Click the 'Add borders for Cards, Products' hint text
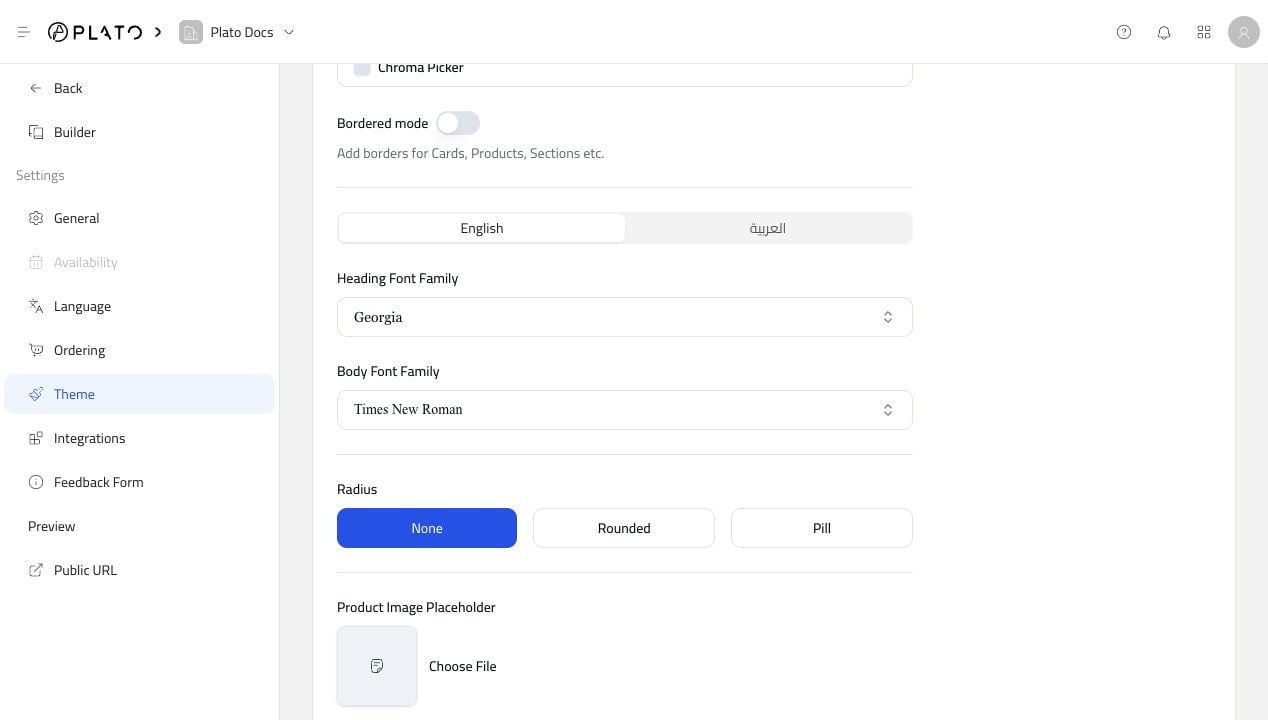 pyautogui.click(x=470, y=153)
